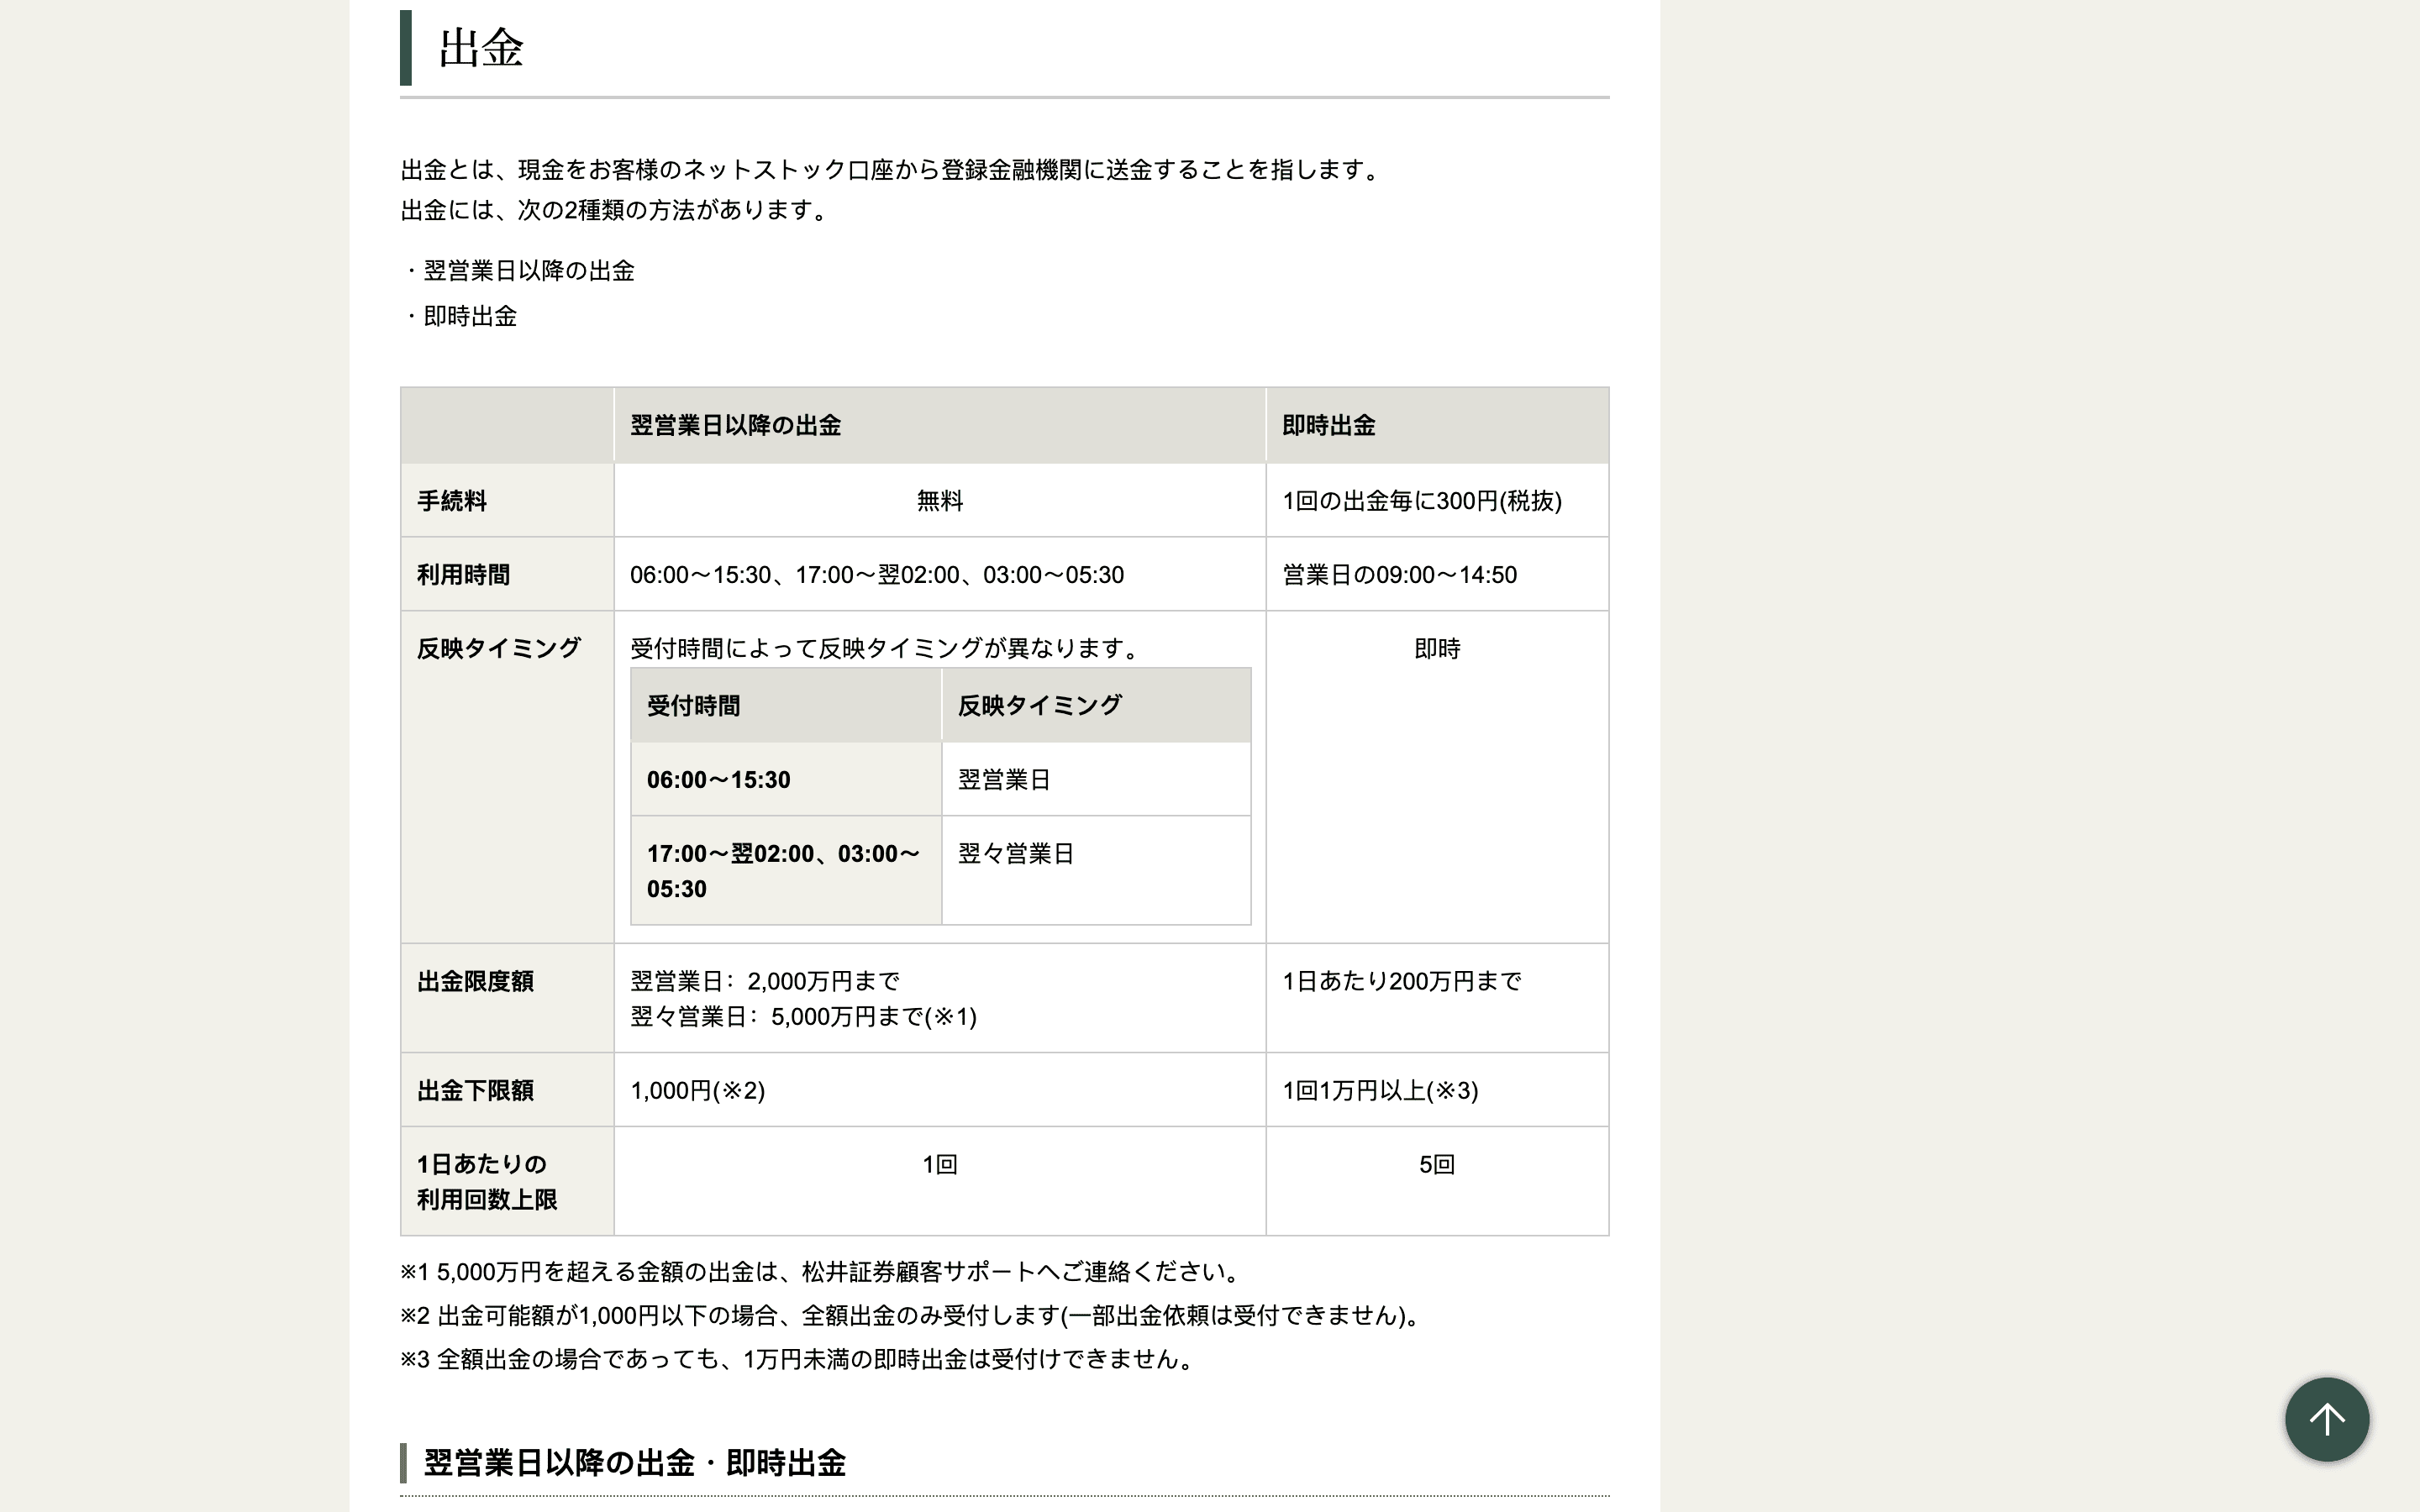Click the 反映タイミング row label
Image resolution: width=2420 pixels, height=1512 pixels.
pyautogui.click(x=499, y=649)
